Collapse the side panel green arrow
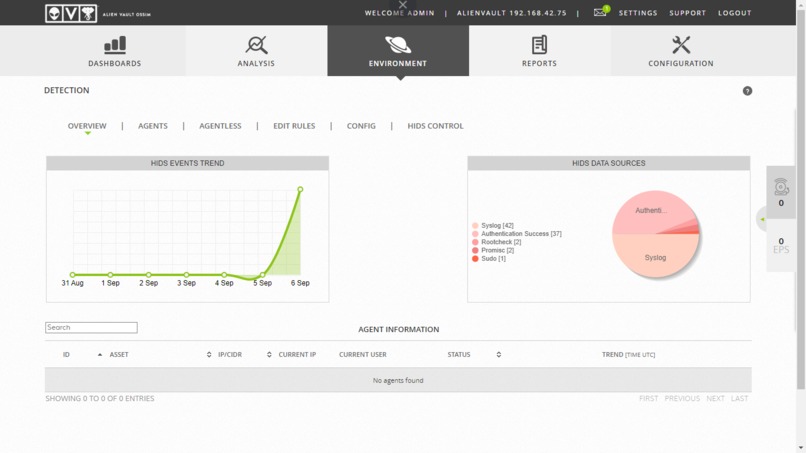806x453 pixels. coord(762,219)
